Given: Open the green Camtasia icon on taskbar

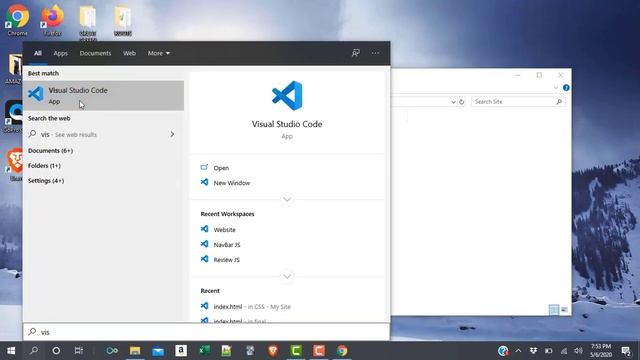Looking at the screenshot, I should pyautogui.click(x=296, y=351).
